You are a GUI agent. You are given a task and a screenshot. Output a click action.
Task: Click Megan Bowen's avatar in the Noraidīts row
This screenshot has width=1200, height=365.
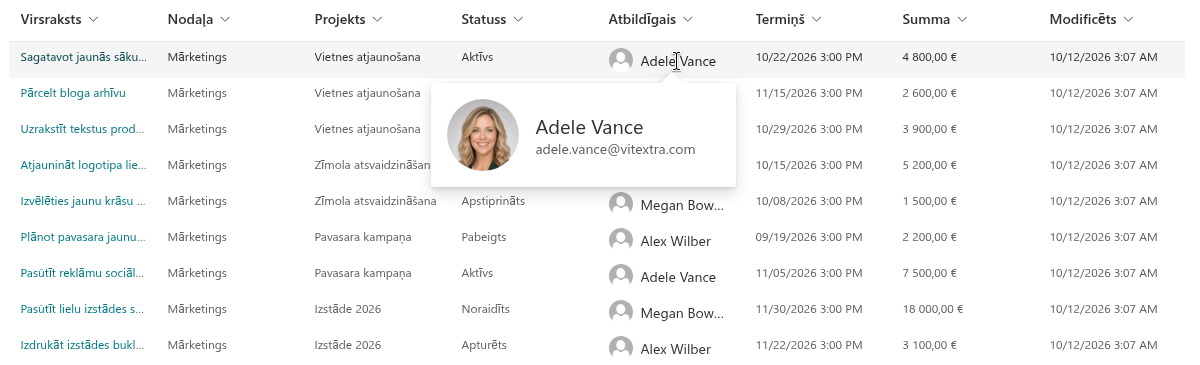[621, 312]
